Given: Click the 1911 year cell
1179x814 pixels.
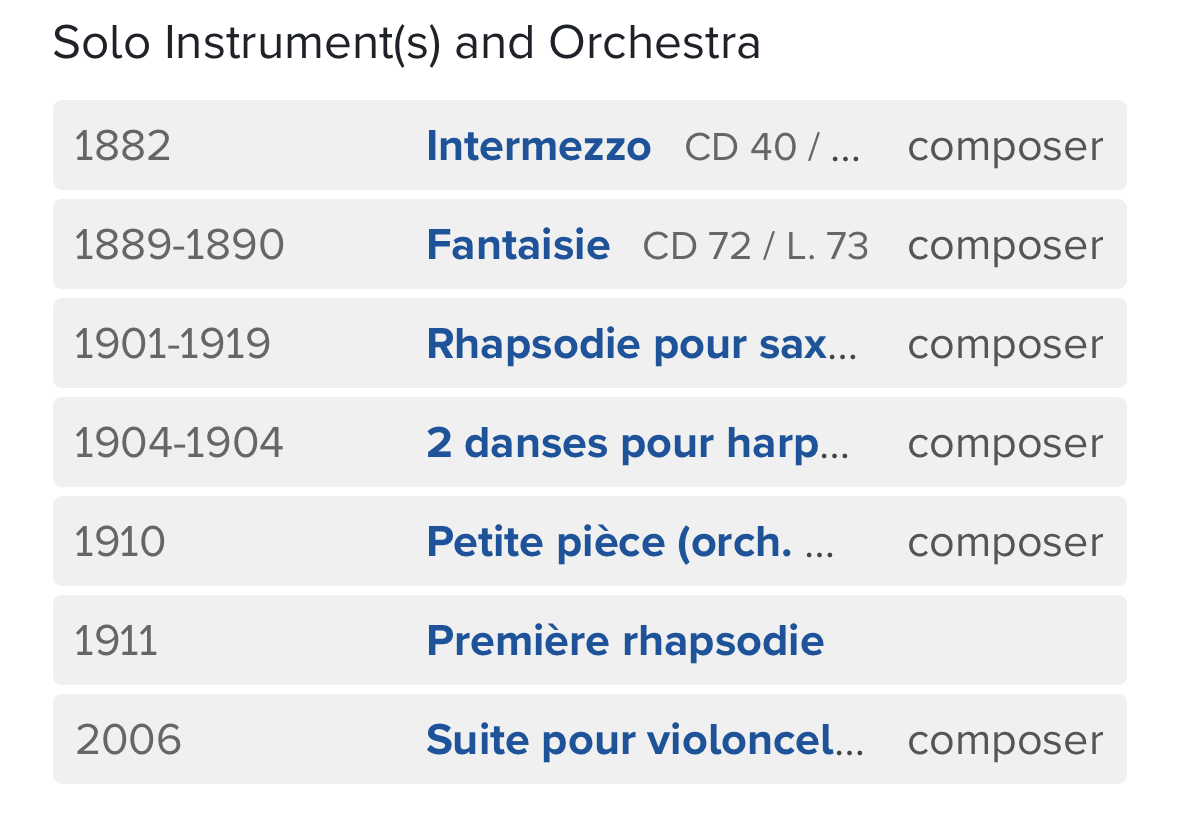Looking at the screenshot, I should pyautogui.click(x=116, y=641).
